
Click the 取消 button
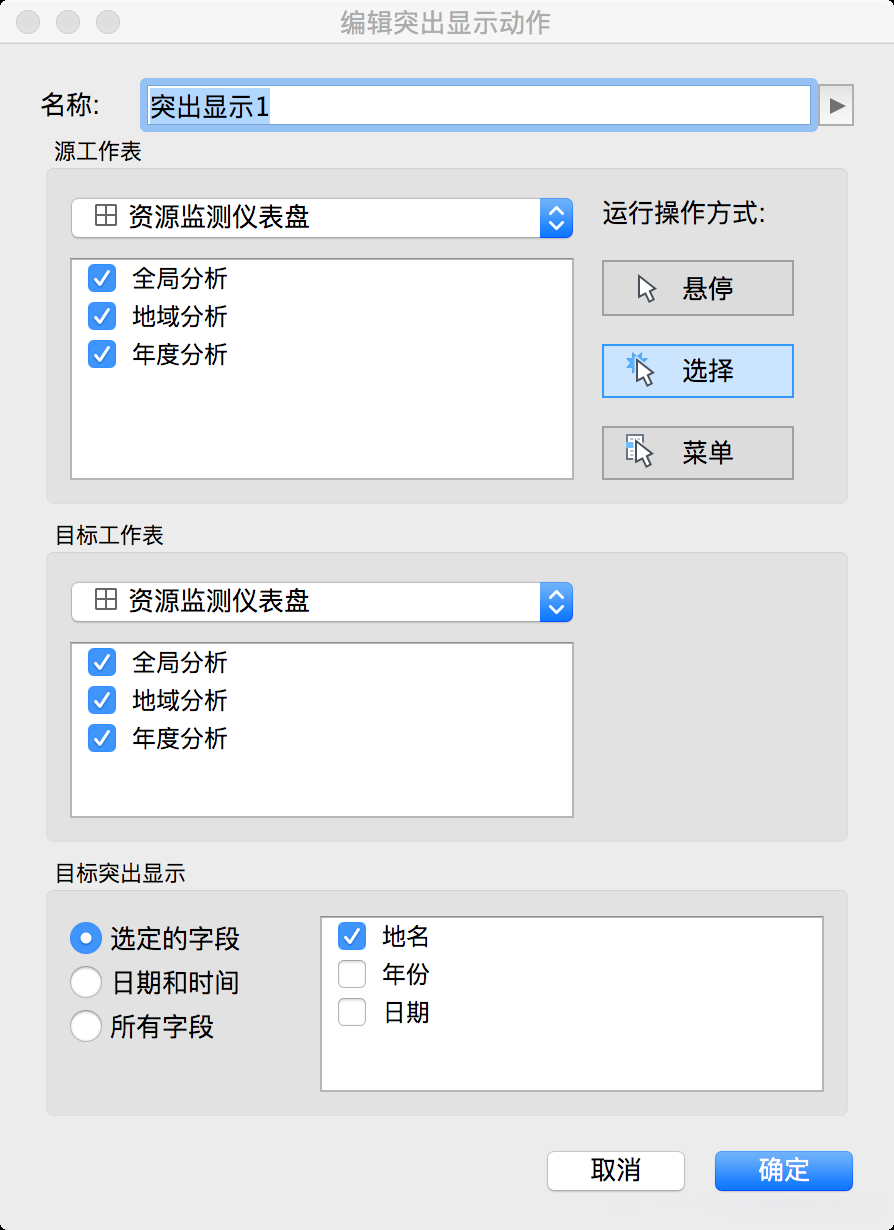click(615, 1171)
